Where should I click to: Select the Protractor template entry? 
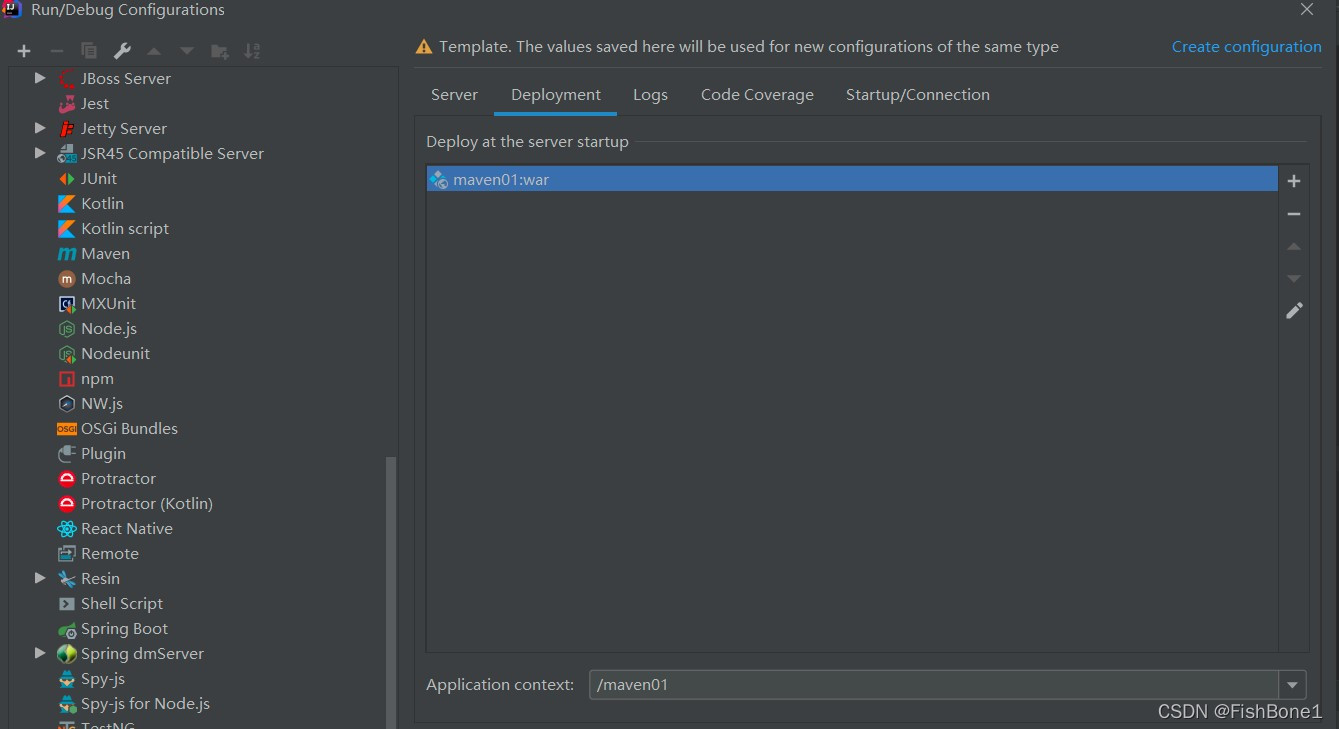click(x=118, y=478)
